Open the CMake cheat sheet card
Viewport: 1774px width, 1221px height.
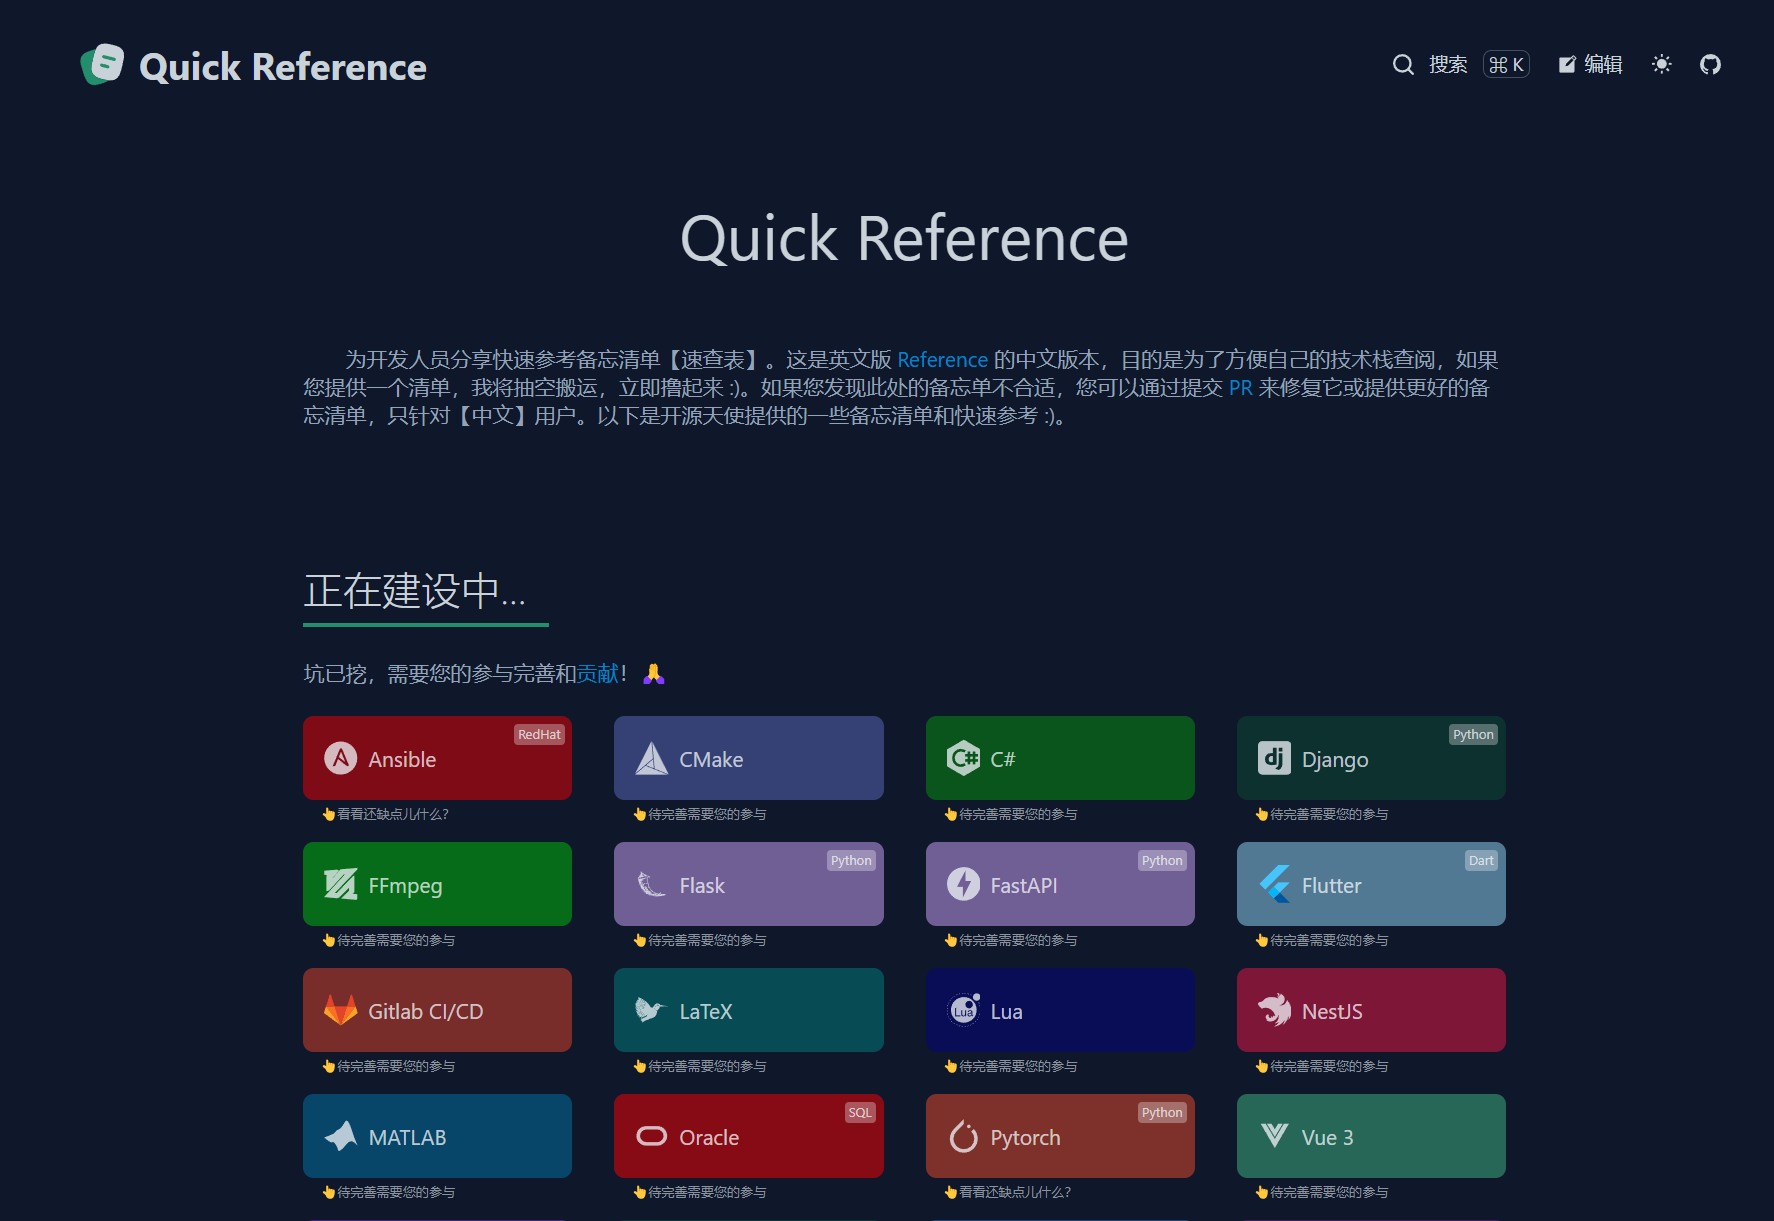click(749, 758)
